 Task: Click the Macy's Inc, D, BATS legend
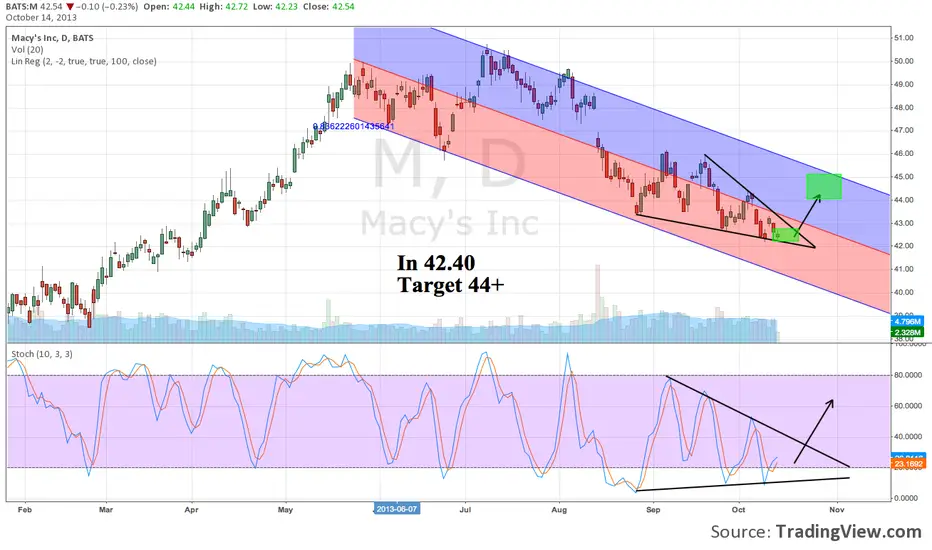click(52, 38)
